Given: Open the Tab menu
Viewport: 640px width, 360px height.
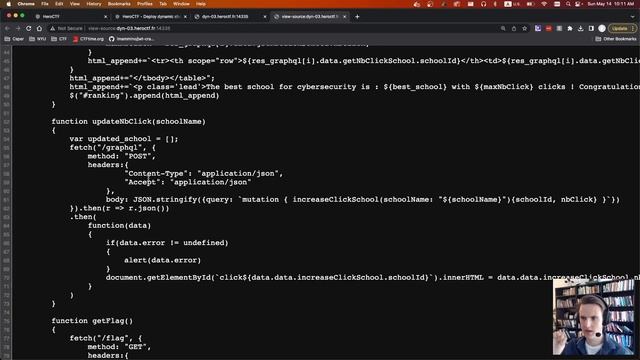Looking at the screenshot, I should coord(163,4).
